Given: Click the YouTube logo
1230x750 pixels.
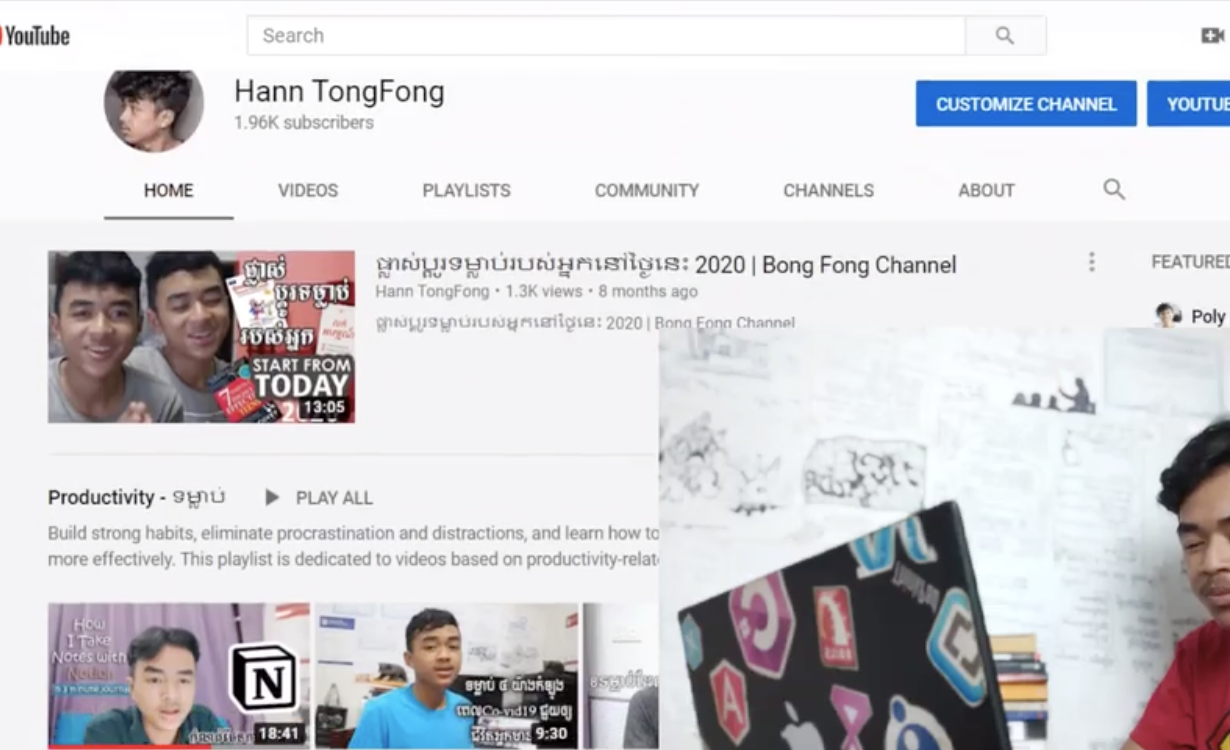Looking at the screenshot, I should coord(35,36).
